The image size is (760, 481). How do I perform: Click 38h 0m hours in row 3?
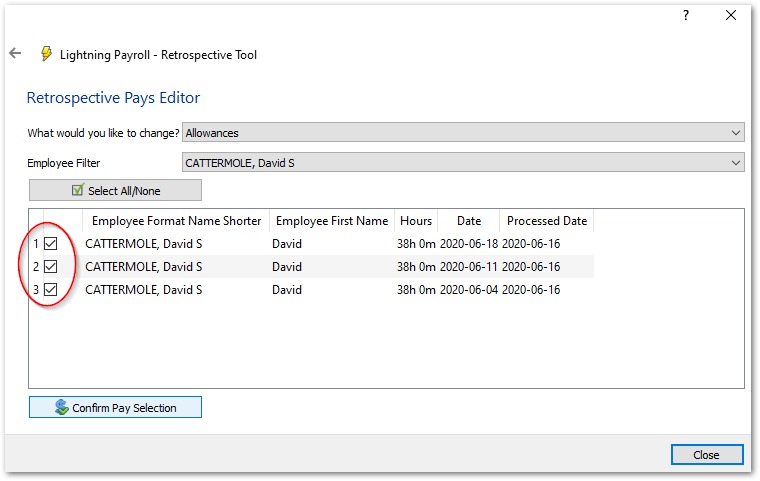coord(416,289)
